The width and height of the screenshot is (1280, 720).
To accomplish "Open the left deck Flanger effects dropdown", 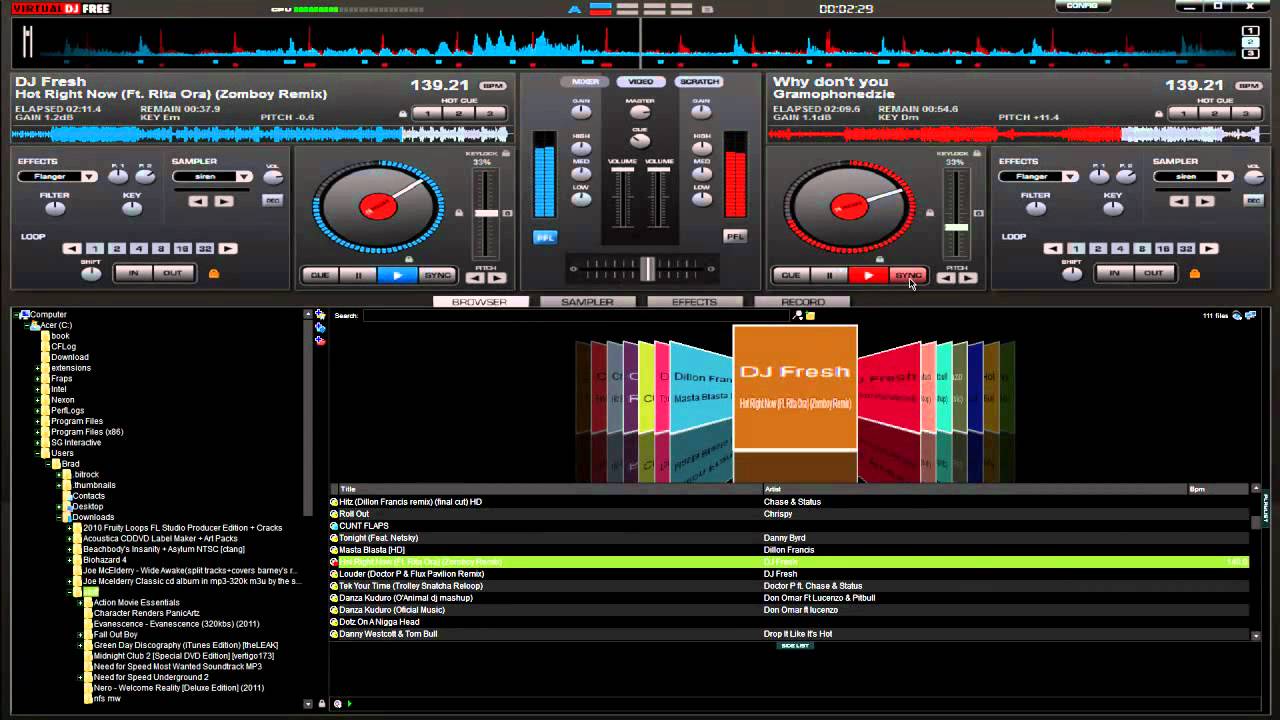I will (x=89, y=177).
